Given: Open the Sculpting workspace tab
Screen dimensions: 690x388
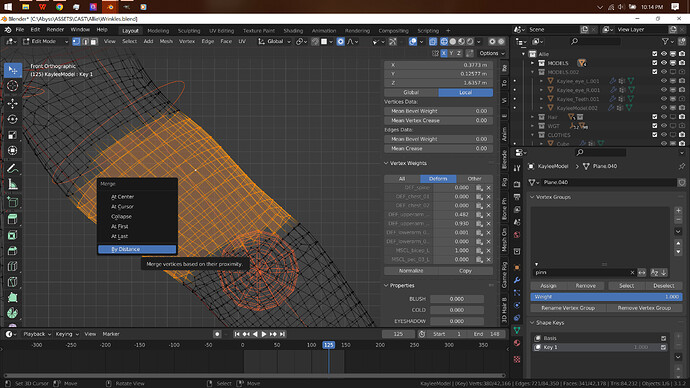Looking at the screenshot, I should [189, 31].
